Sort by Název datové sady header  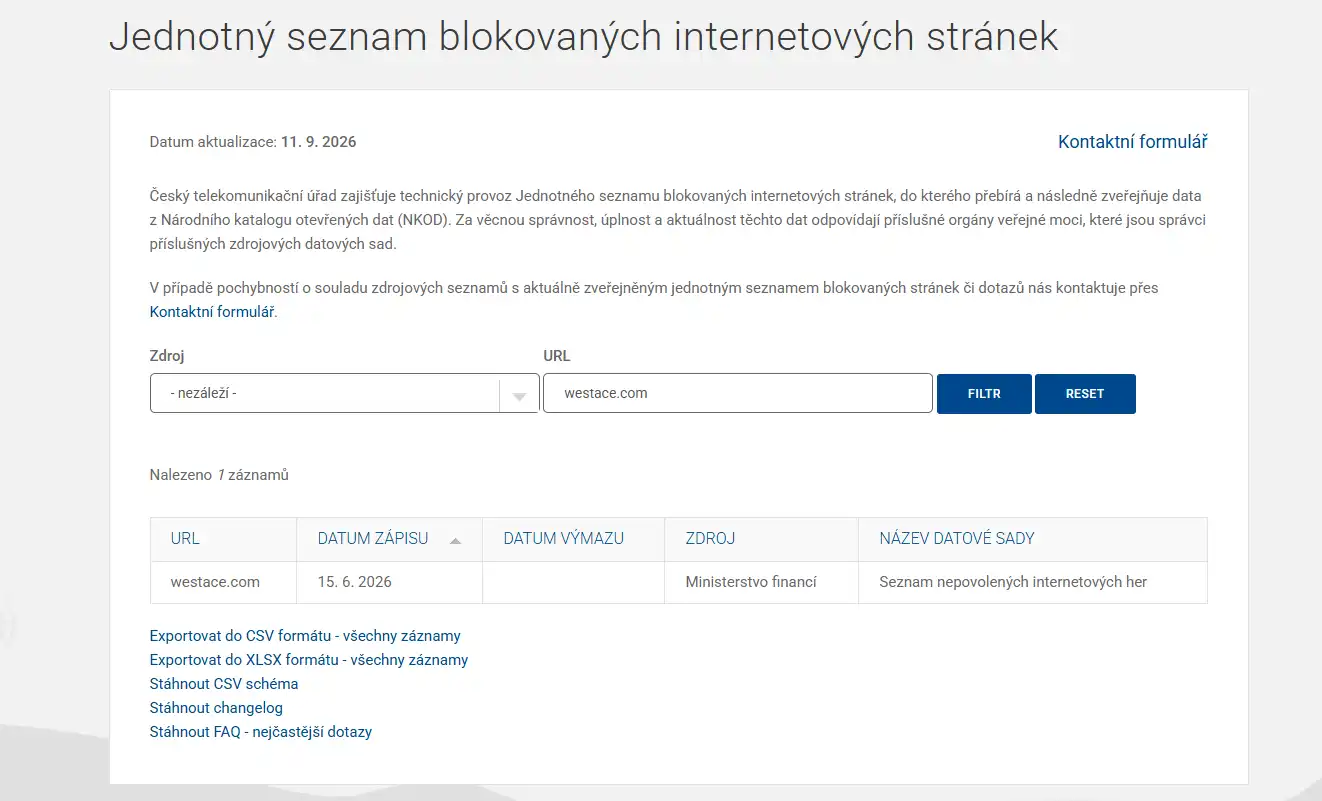pyautogui.click(x=957, y=538)
